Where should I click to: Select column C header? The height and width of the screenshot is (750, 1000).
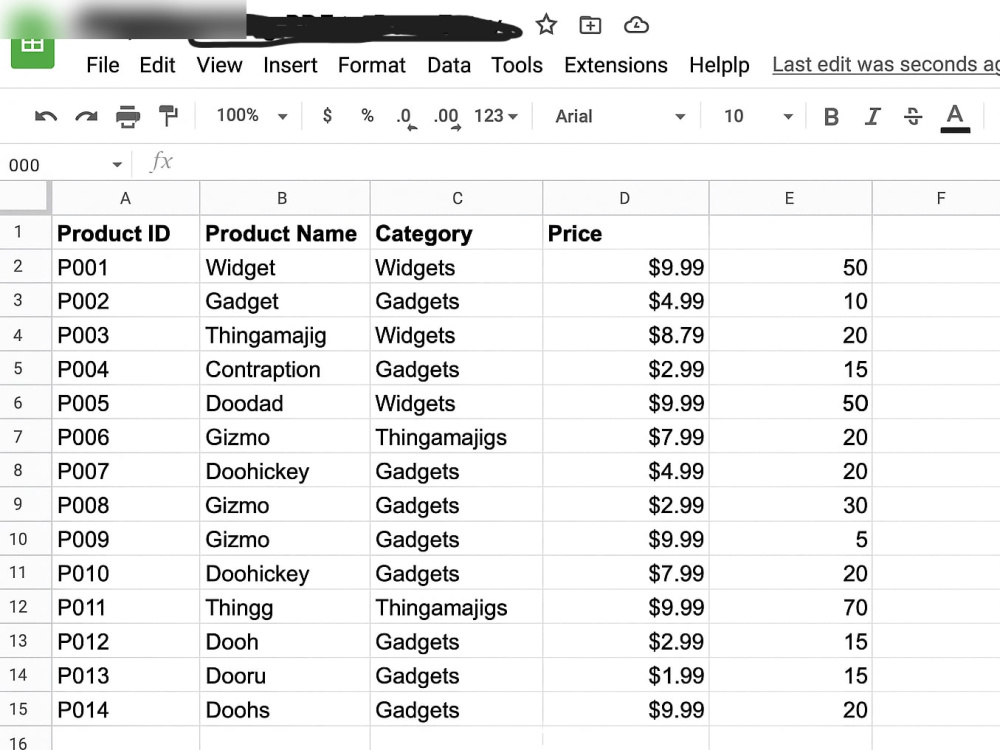coord(457,198)
